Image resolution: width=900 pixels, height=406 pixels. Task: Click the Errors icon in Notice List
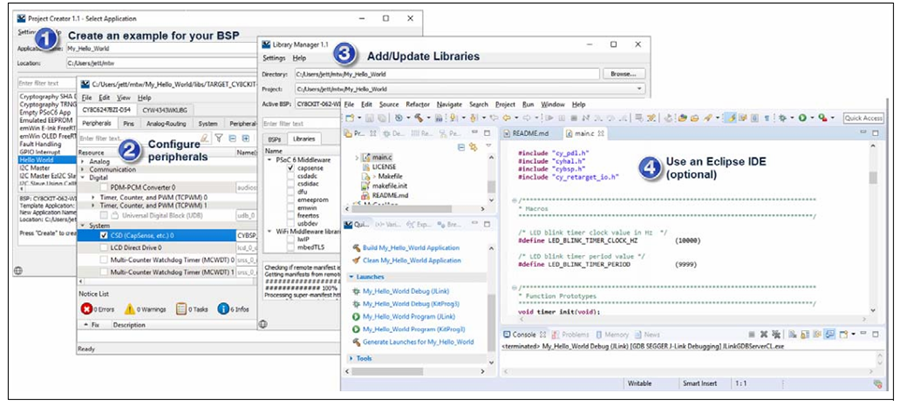point(85,309)
